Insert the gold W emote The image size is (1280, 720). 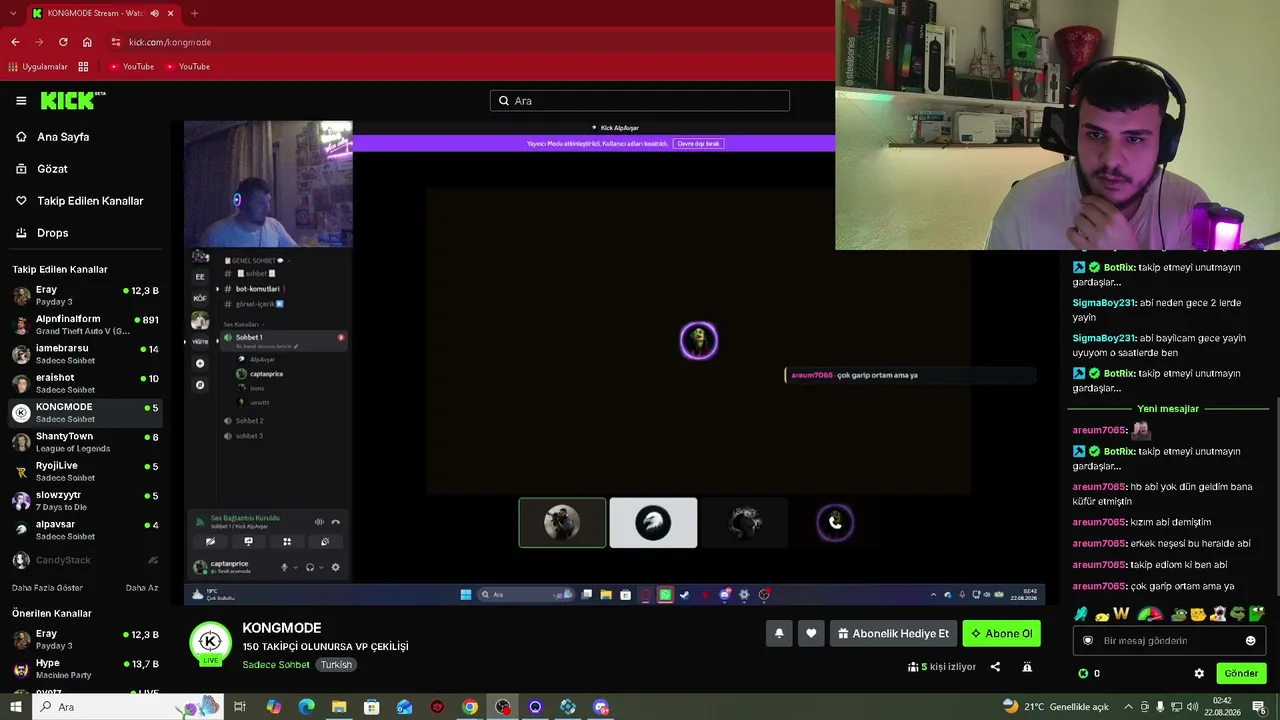[1121, 614]
